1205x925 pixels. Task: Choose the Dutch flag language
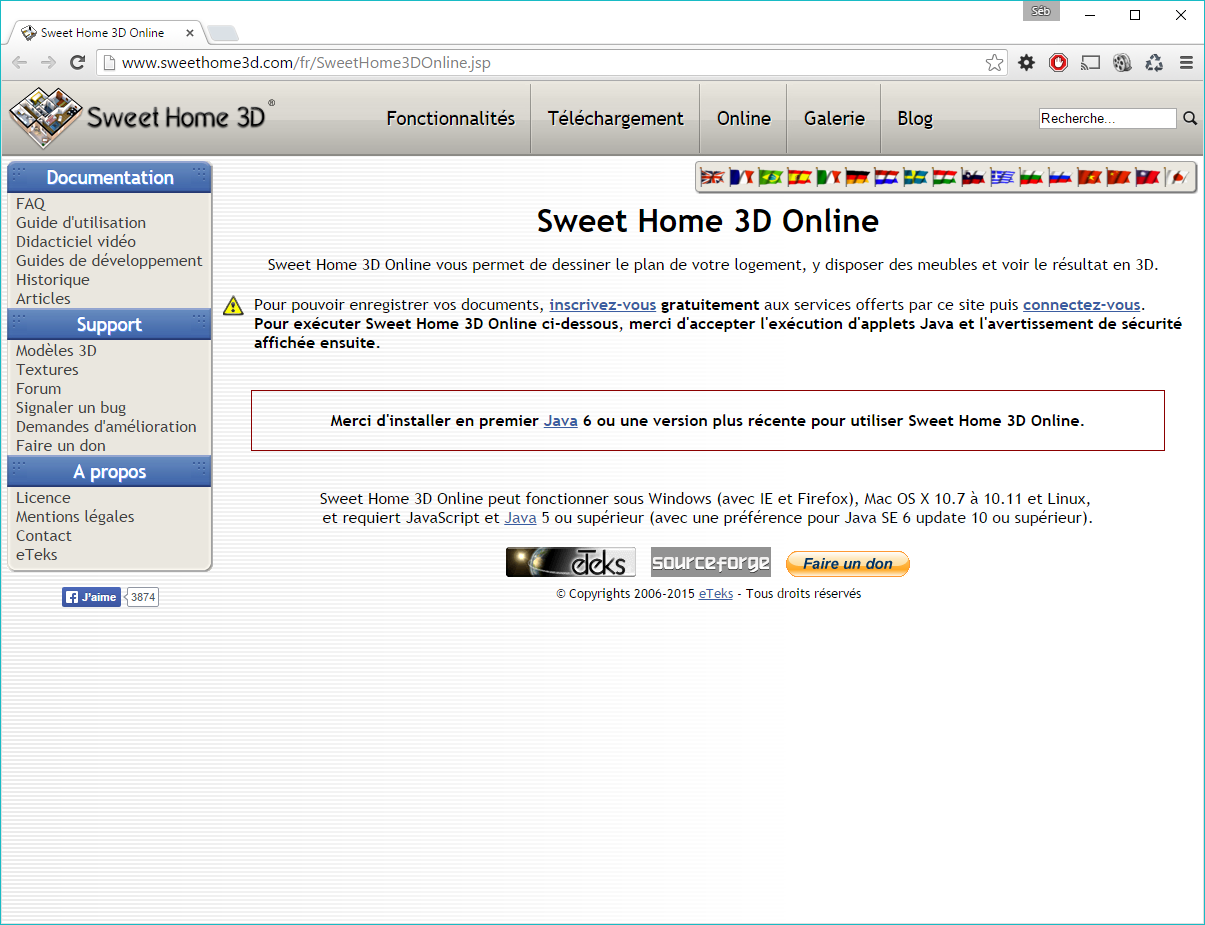(x=886, y=177)
